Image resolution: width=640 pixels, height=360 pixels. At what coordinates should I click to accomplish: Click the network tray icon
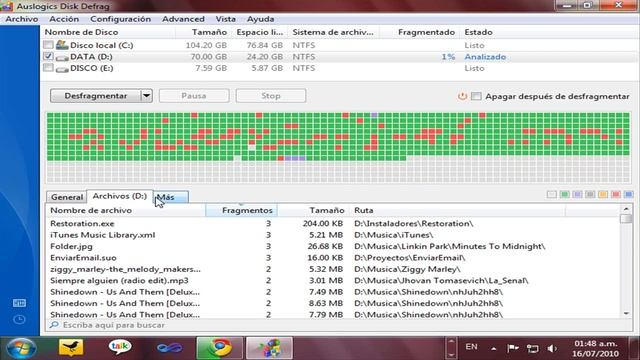(x=532, y=349)
